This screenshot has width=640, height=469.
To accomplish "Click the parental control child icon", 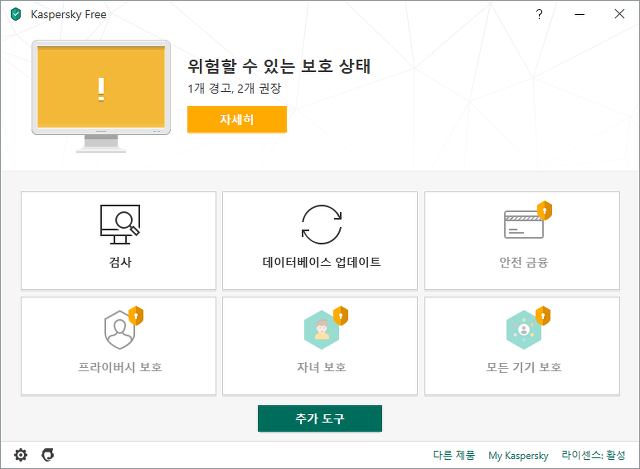I will coord(322,330).
